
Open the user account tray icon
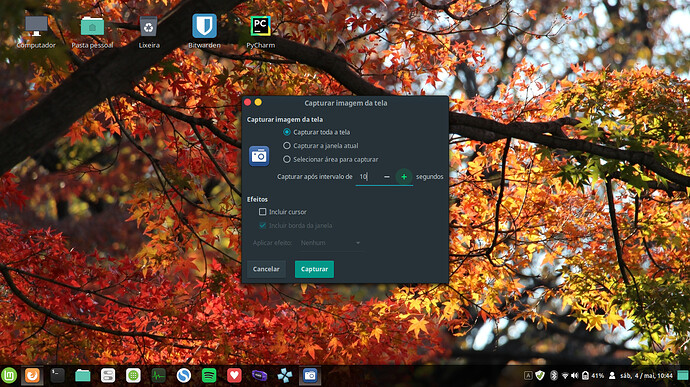tap(612, 376)
